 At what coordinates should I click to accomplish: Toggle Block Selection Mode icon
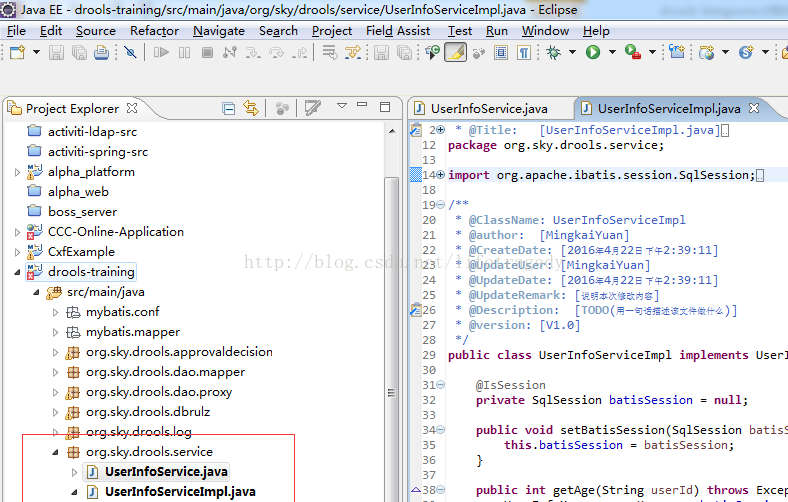[x=501, y=52]
